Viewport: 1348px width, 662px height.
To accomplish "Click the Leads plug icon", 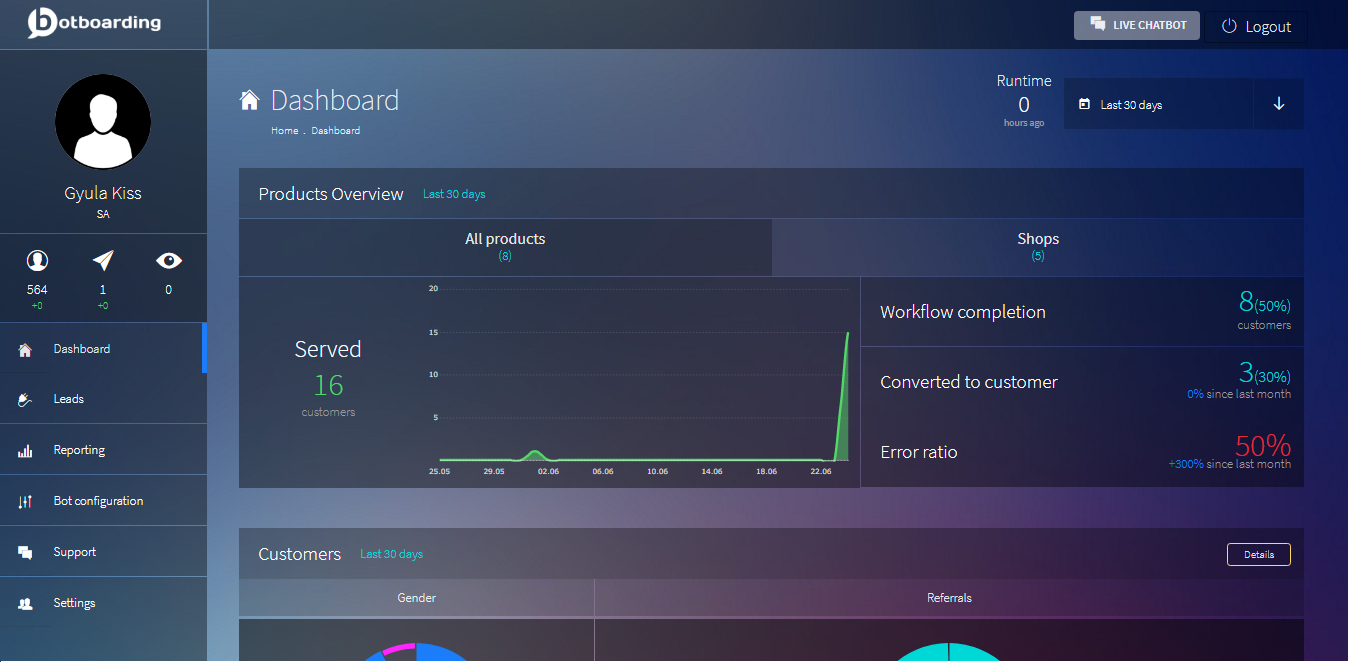I will pos(25,400).
